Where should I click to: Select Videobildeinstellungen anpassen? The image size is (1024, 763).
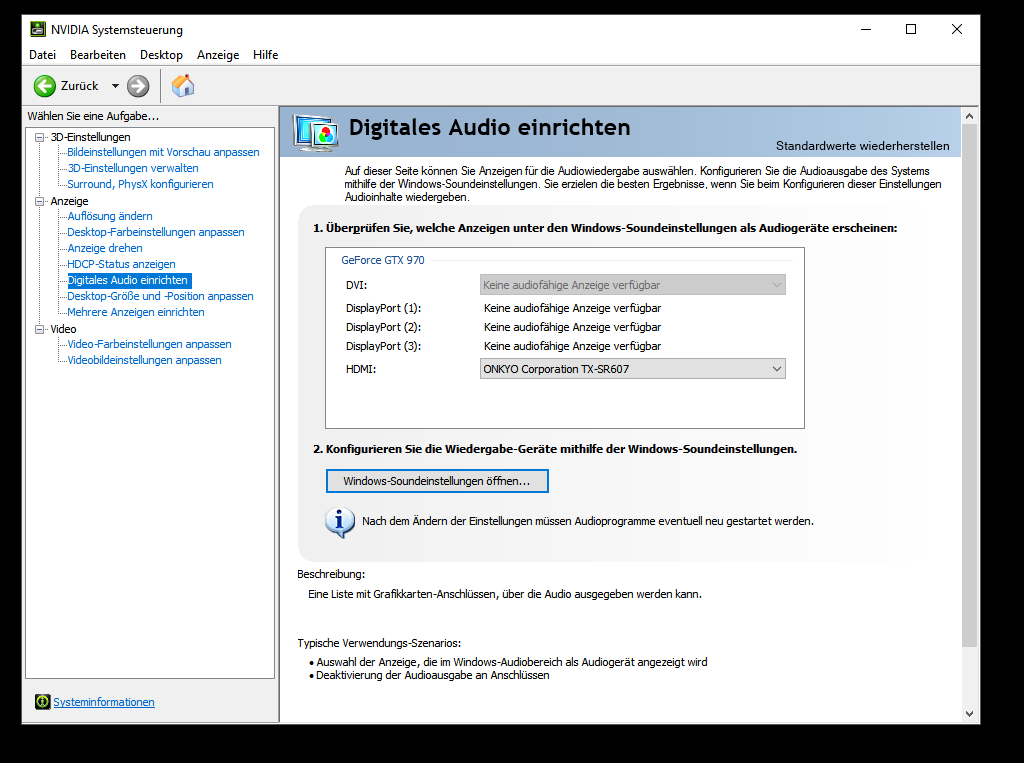pyautogui.click(x=144, y=360)
